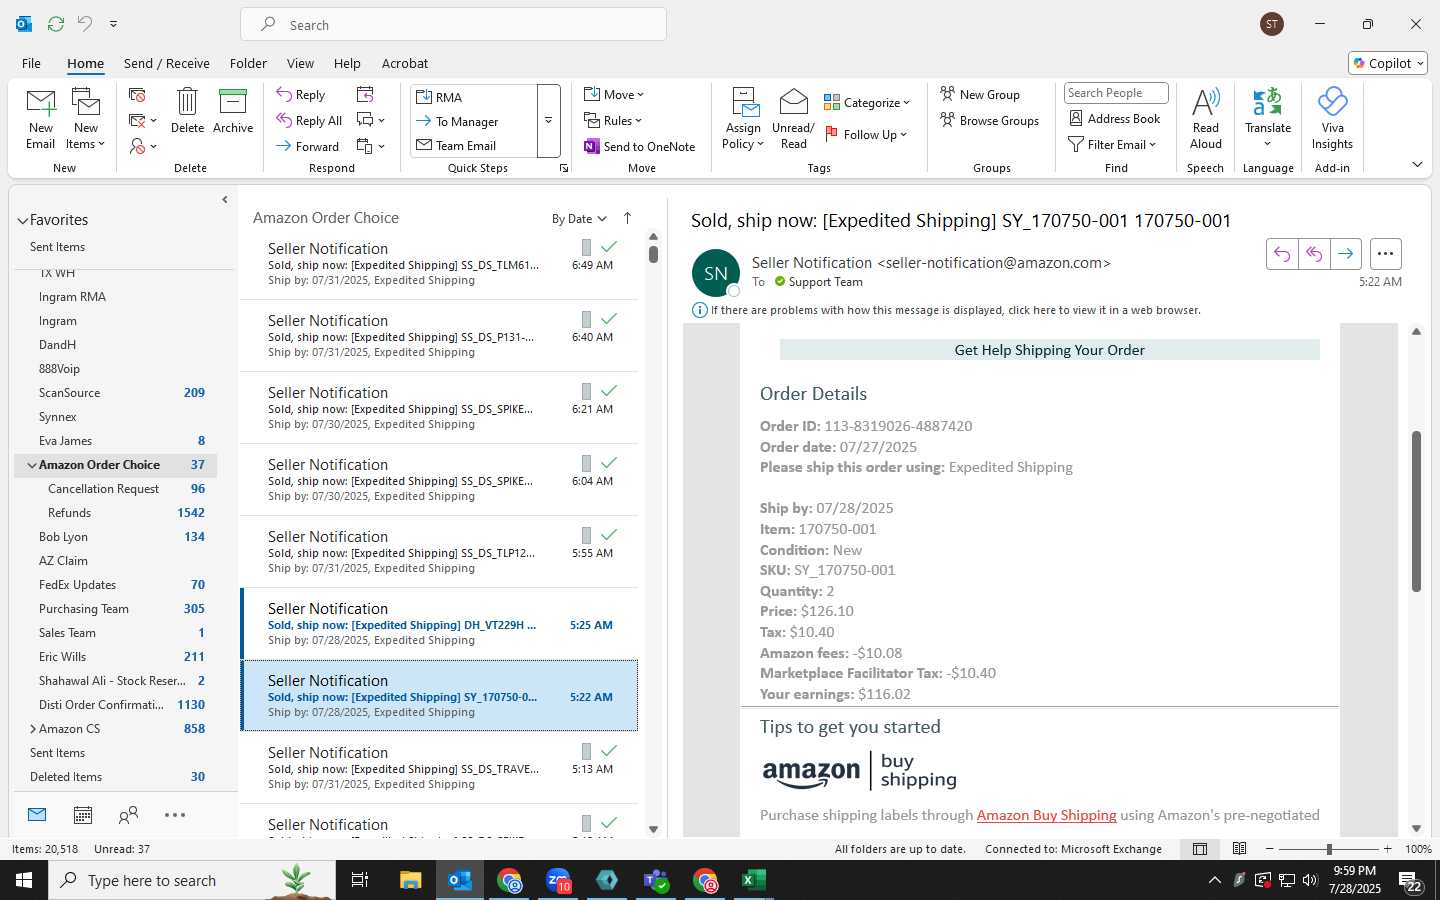Open the reading pane More actions menu
1440x900 pixels.
tap(1385, 254)
